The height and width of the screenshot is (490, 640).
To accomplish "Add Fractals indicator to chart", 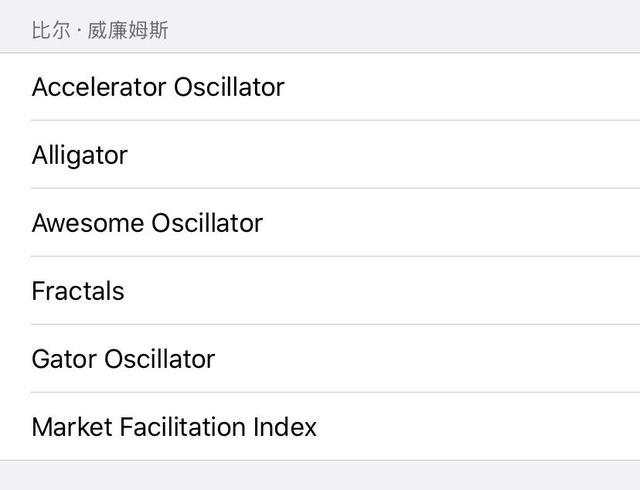I will pos(320,291).
